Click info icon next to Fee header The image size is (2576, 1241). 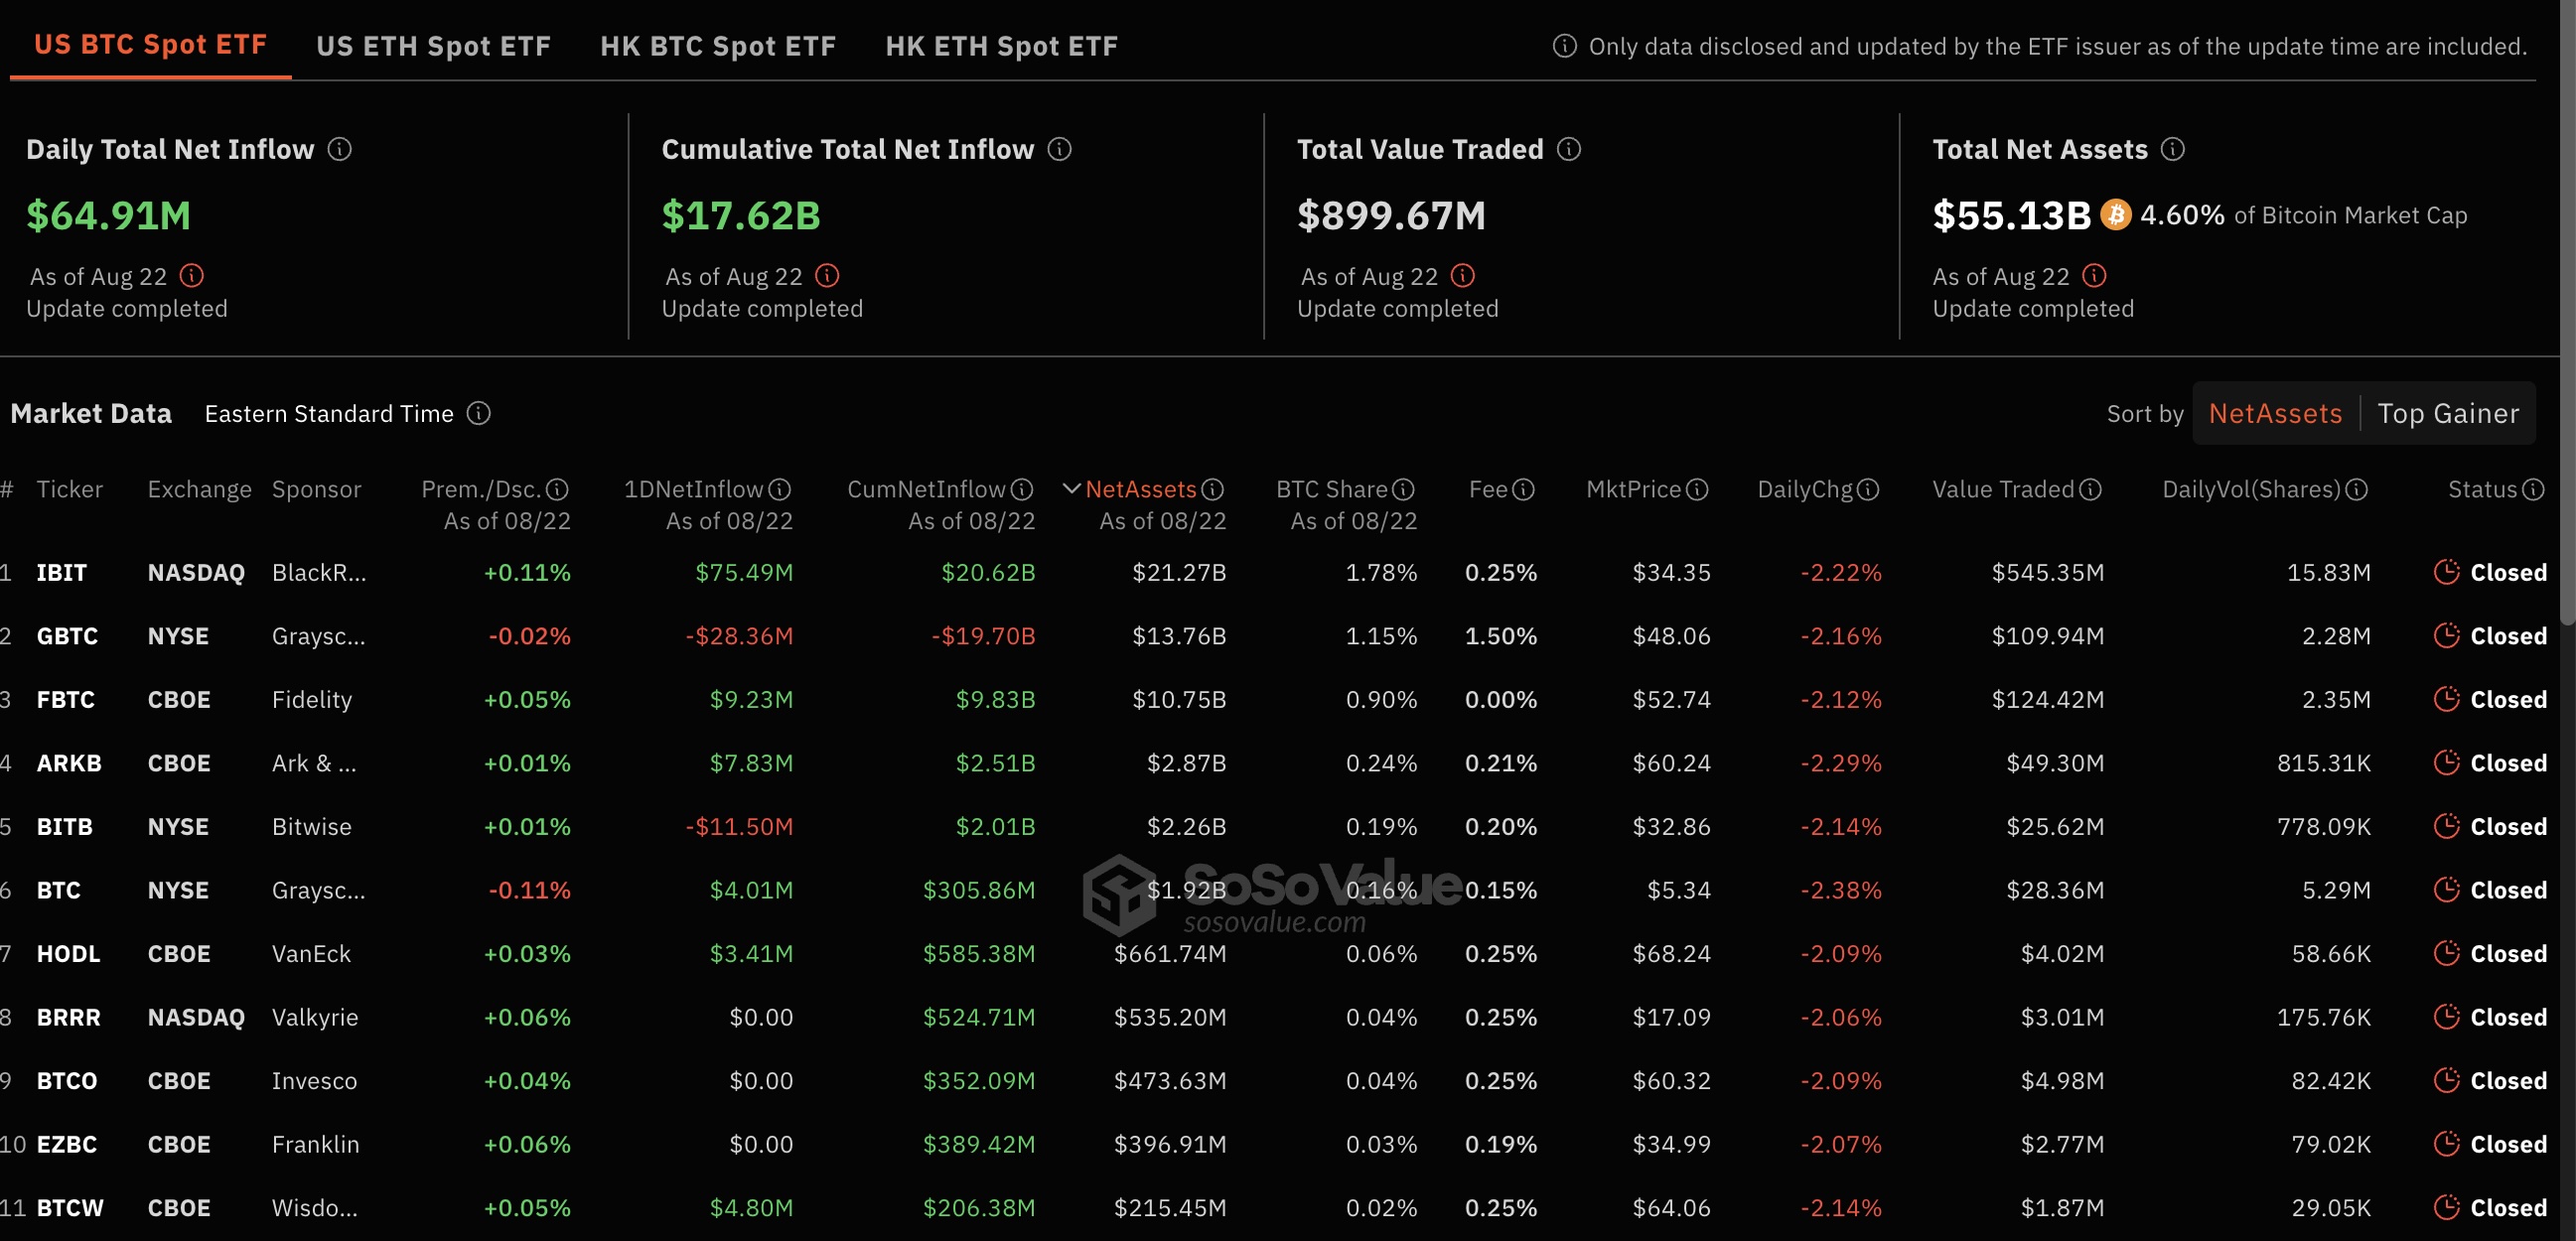(x=1523, y=489)
